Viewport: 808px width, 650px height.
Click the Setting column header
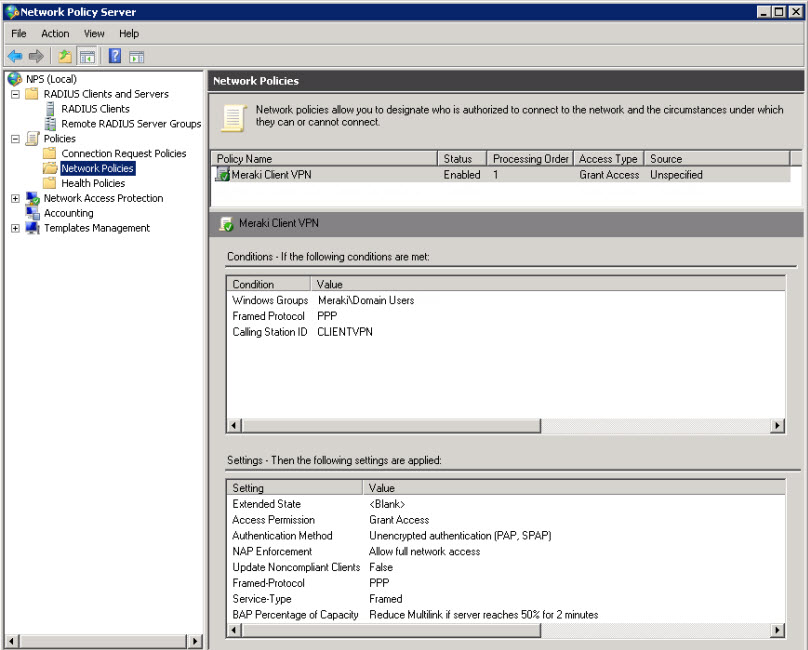[295, 488]
